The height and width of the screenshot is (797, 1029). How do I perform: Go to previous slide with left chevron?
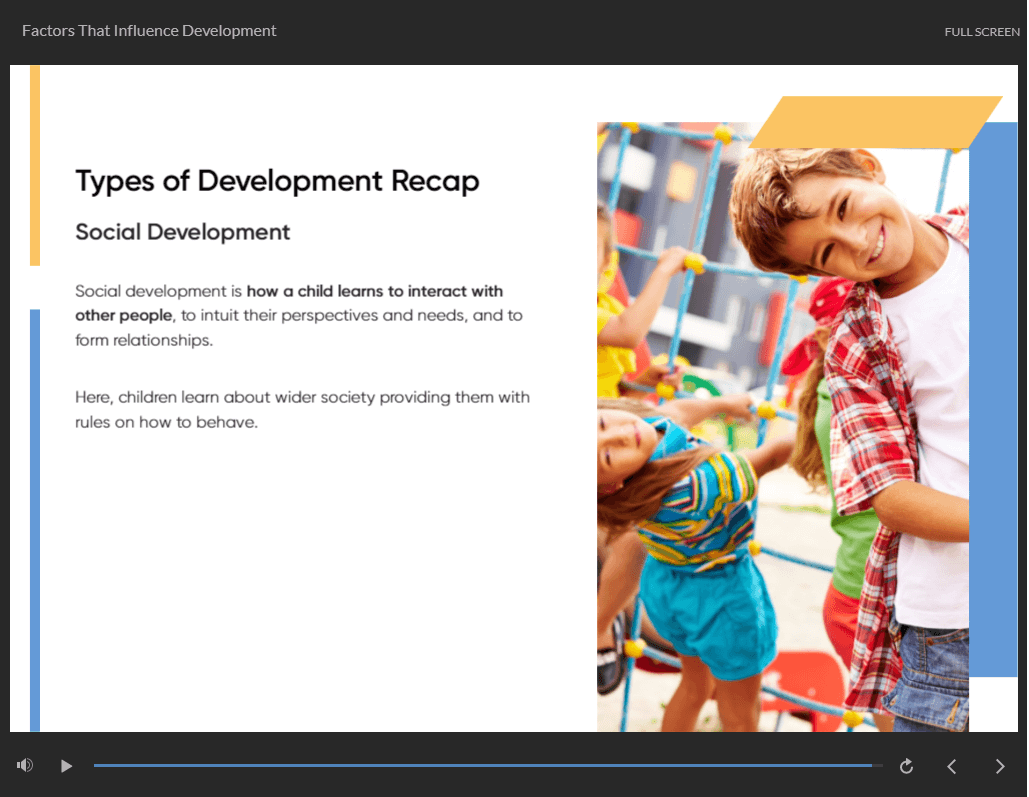[x=952, y=766]
